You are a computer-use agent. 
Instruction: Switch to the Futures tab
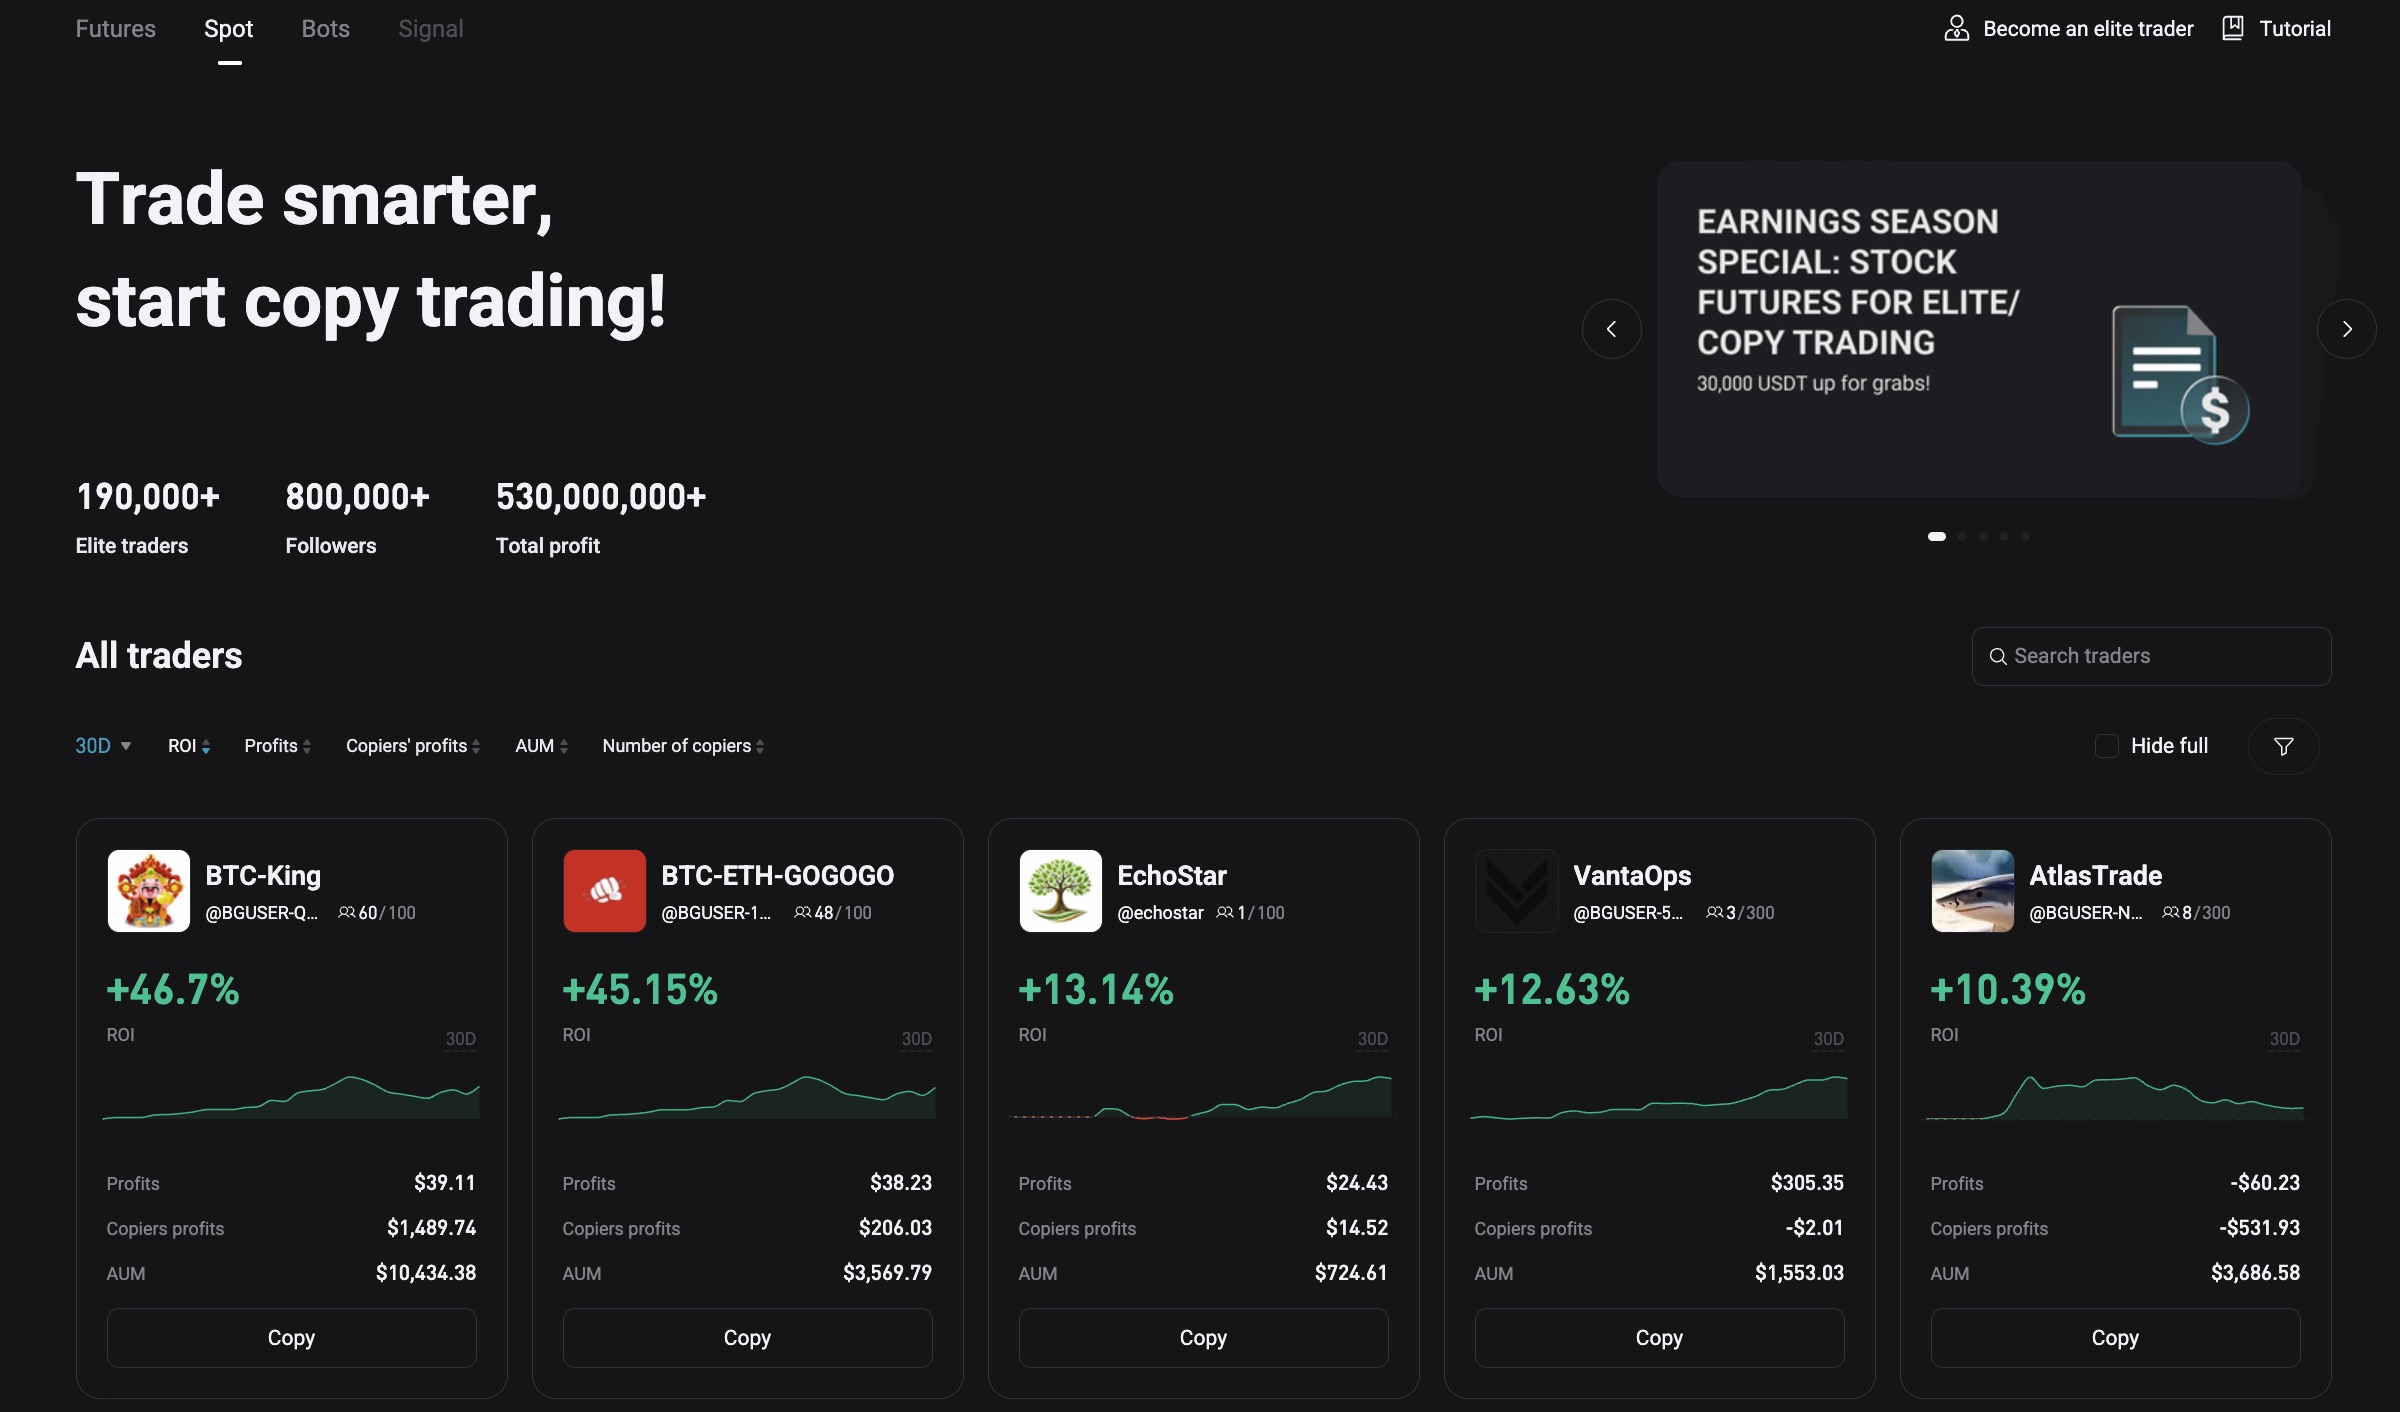click(115, 28)
